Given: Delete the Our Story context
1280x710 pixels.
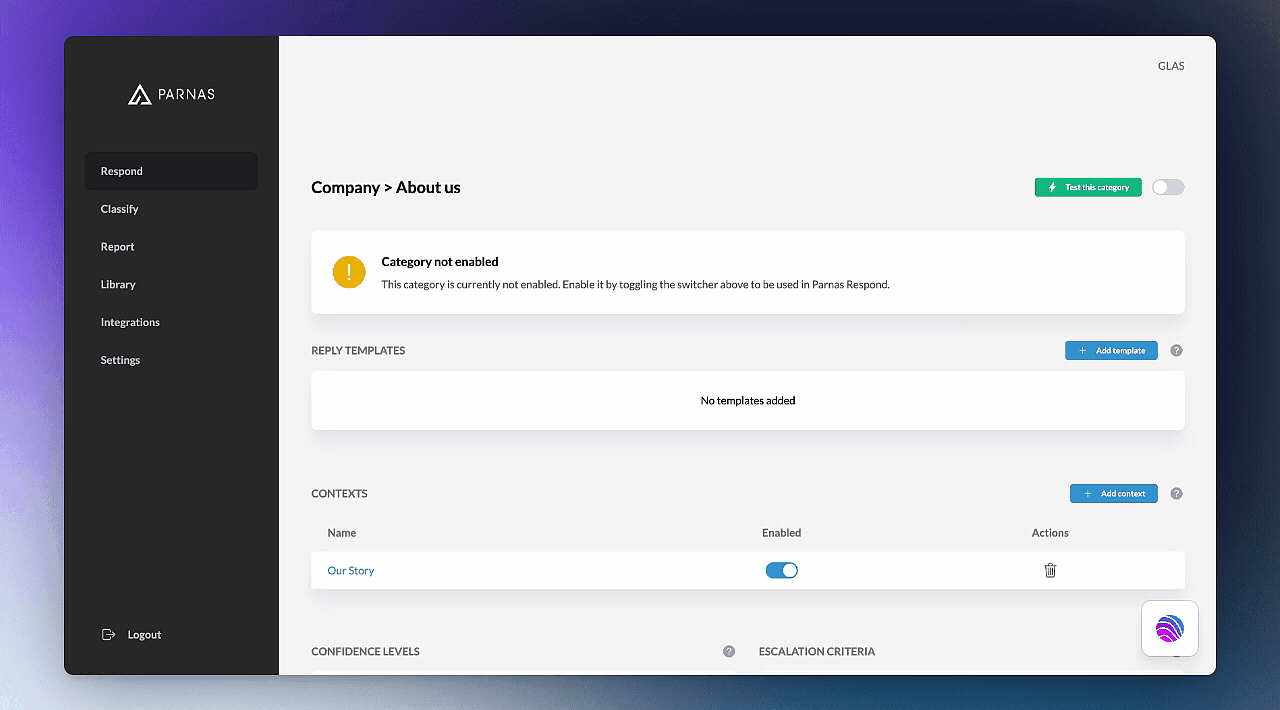Looking at the screenshot, I should pos(1050,570).
